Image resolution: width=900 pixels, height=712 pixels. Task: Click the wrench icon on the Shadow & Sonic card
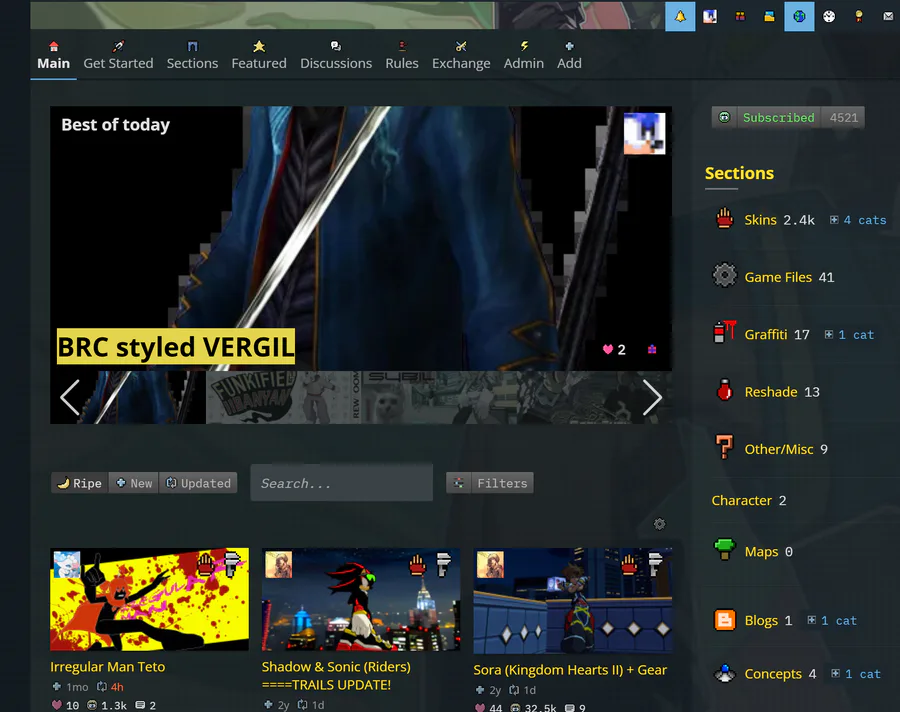443,564
